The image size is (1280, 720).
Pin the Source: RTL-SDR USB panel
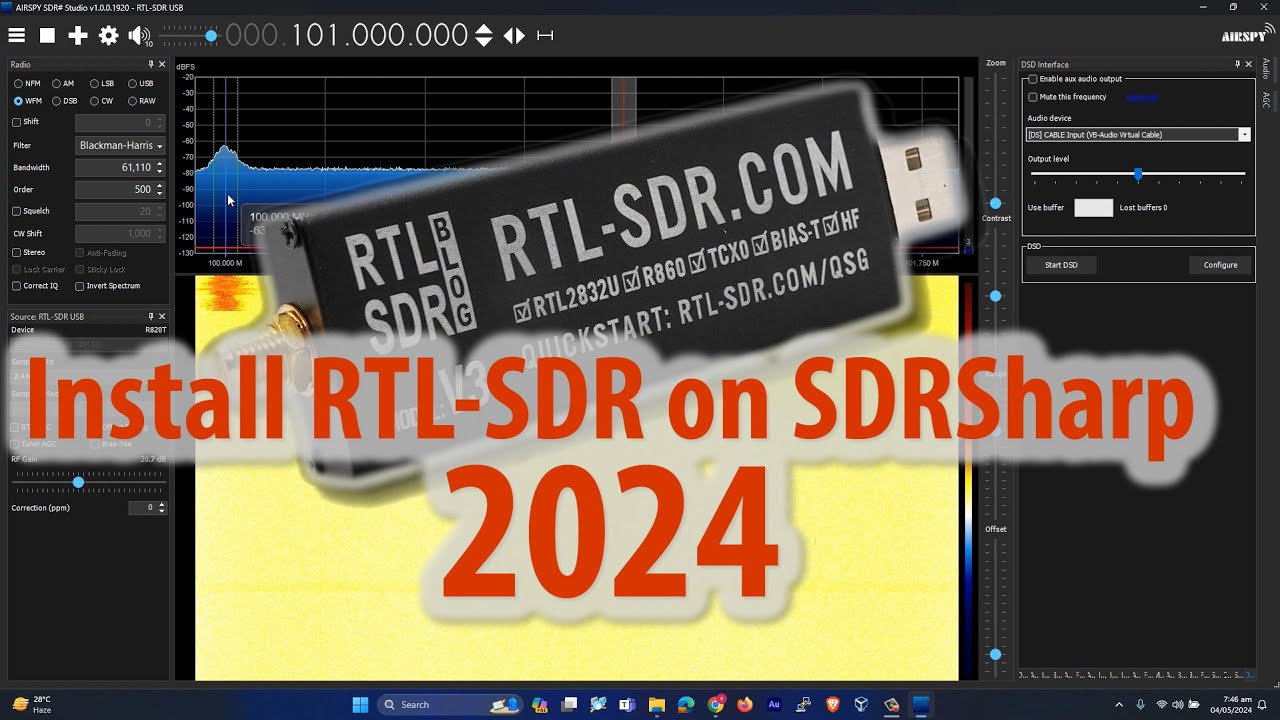[x=151, y=317]
